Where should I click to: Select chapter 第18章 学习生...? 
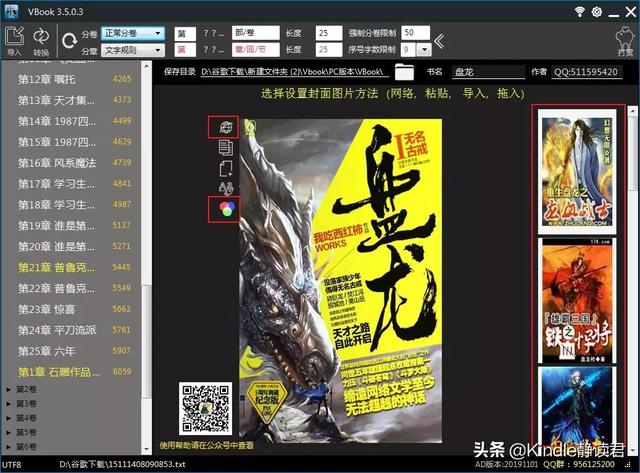[x=73, y=204]
